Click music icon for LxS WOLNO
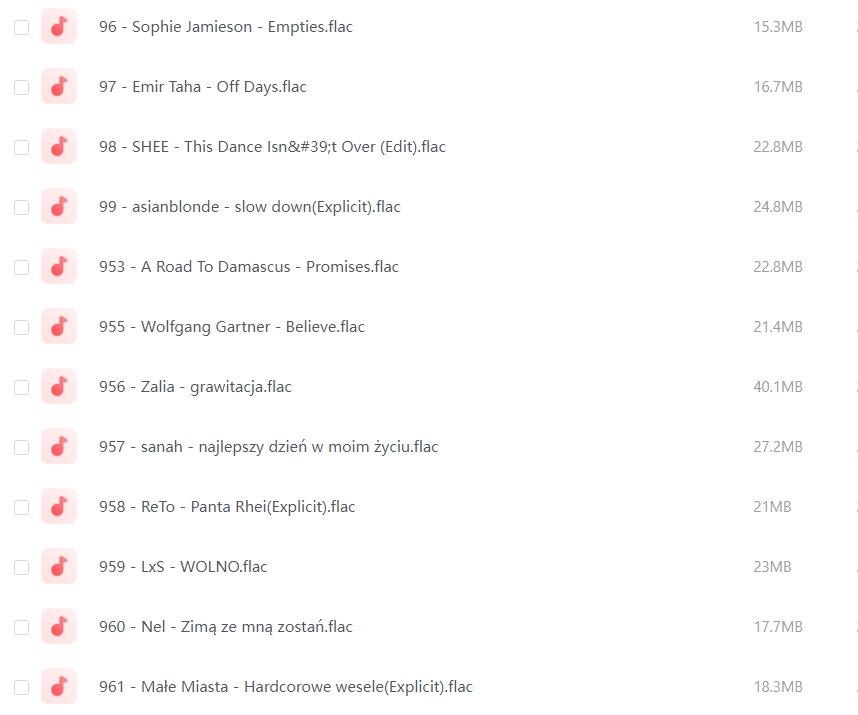858x715 pixels. click(59, 566)
